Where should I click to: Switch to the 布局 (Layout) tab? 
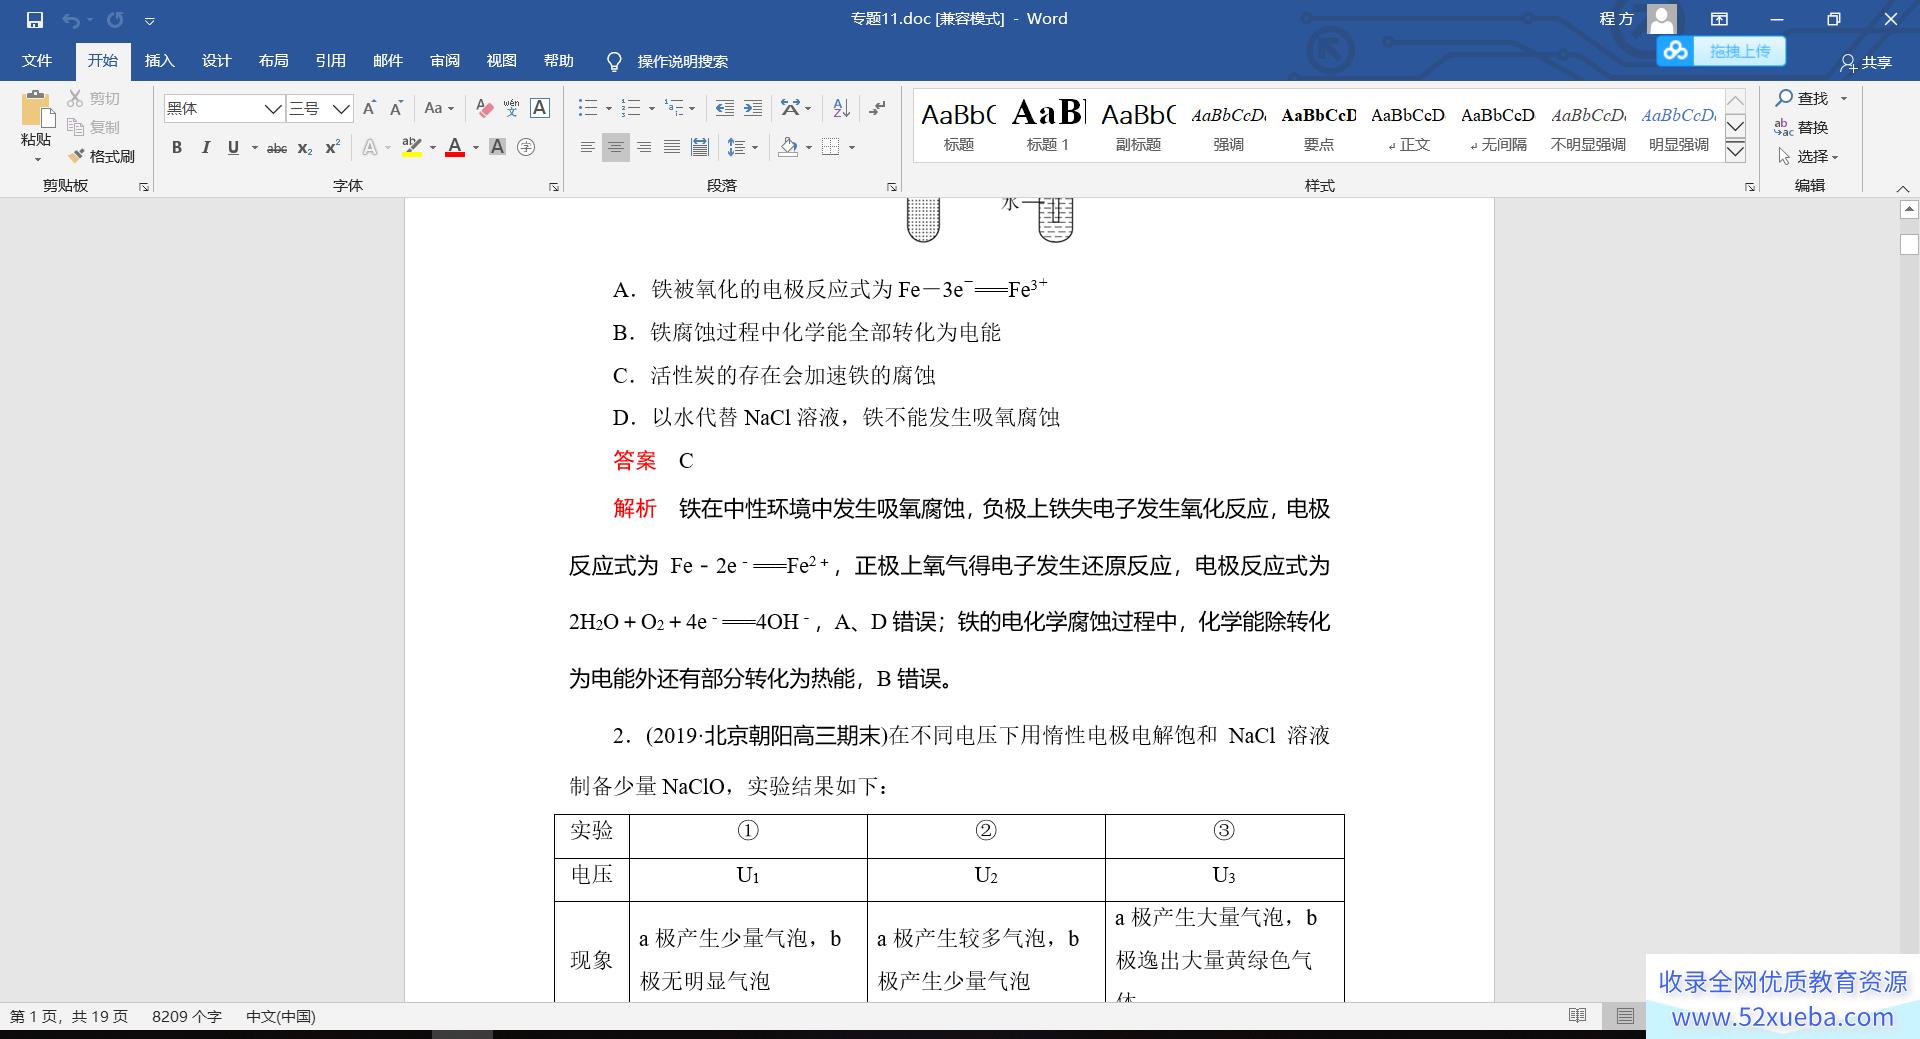click(273, 61)
